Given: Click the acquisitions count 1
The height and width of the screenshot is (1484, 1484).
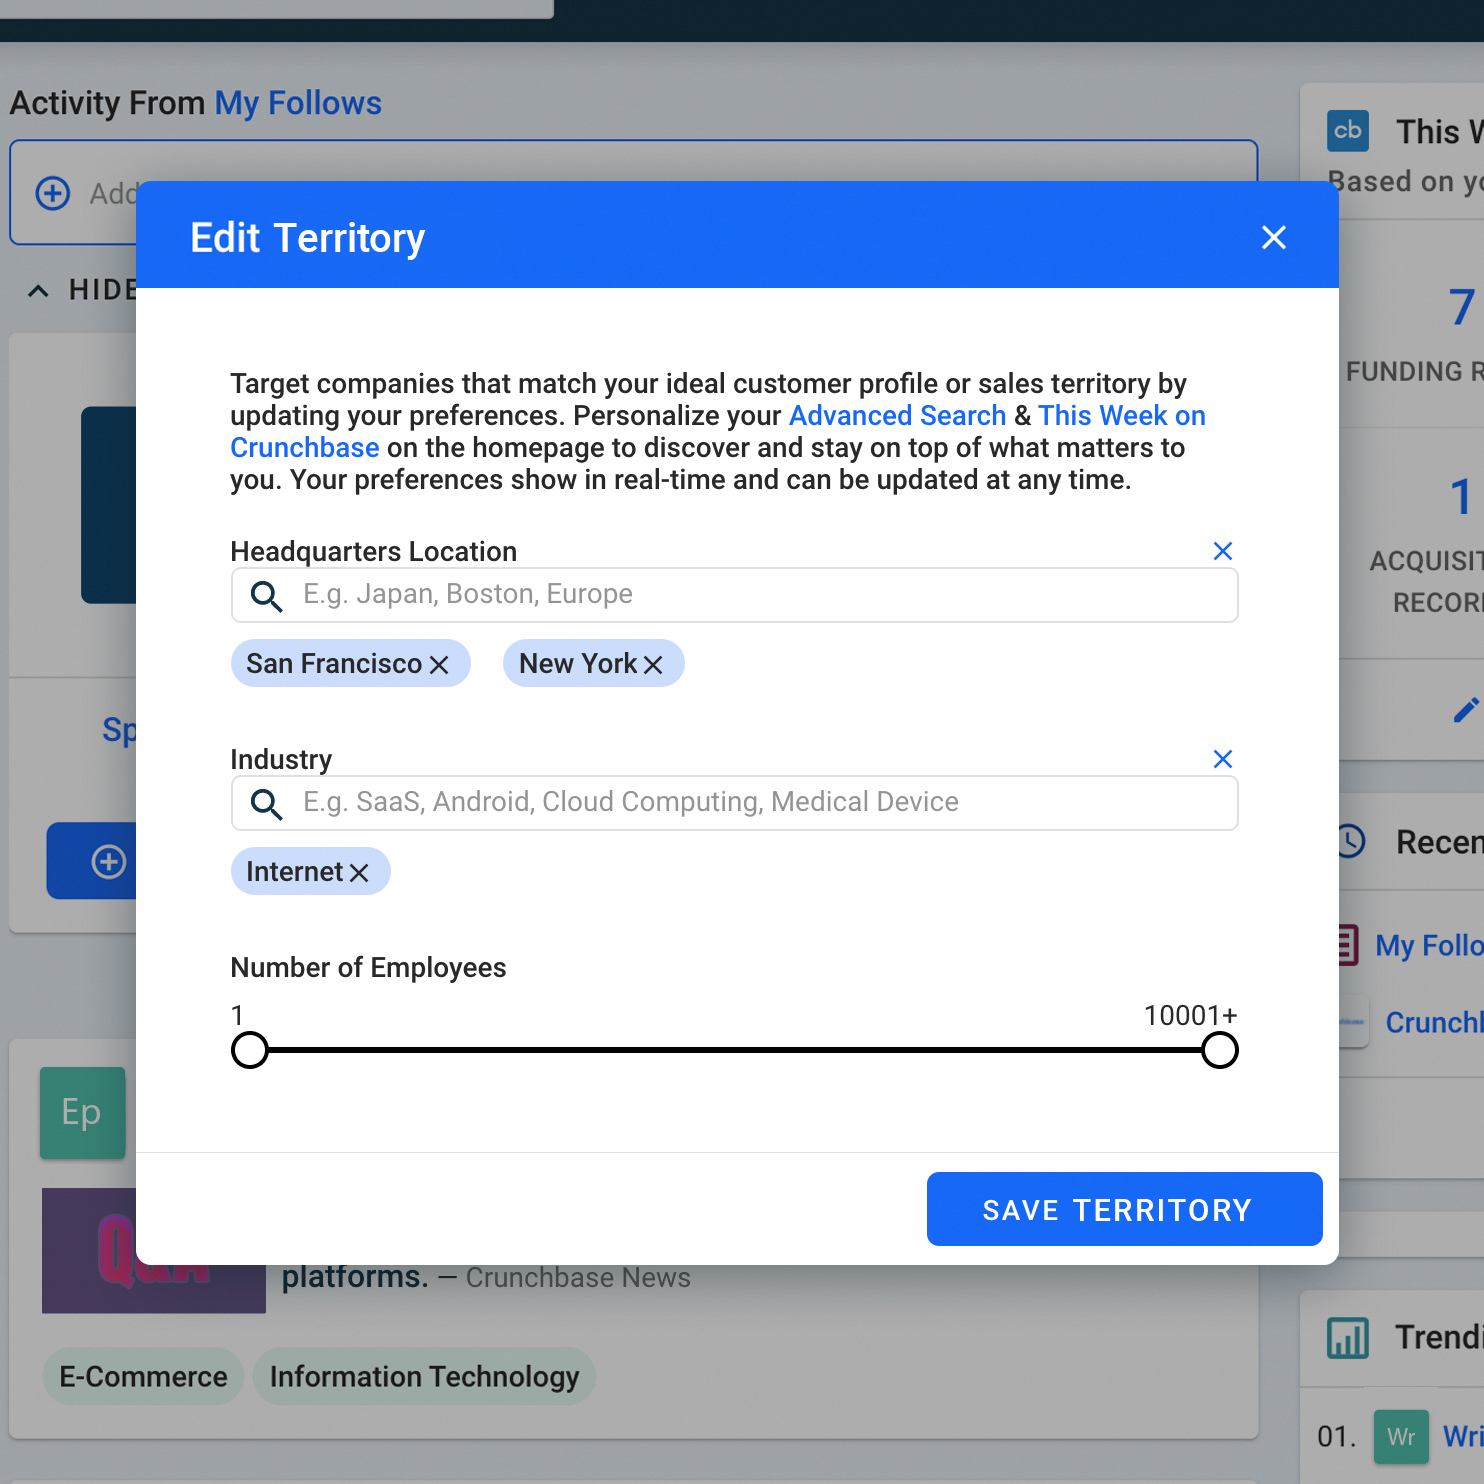Looking at the screenshot, I should [1461, 497].
